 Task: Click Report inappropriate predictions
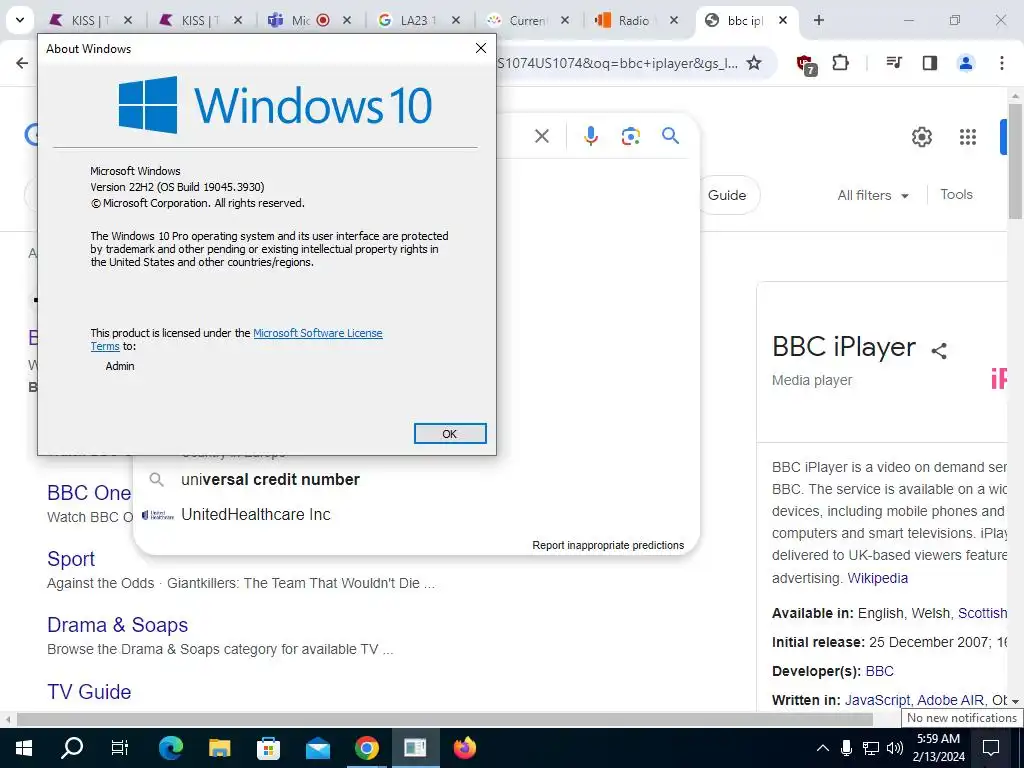point(608,545)
